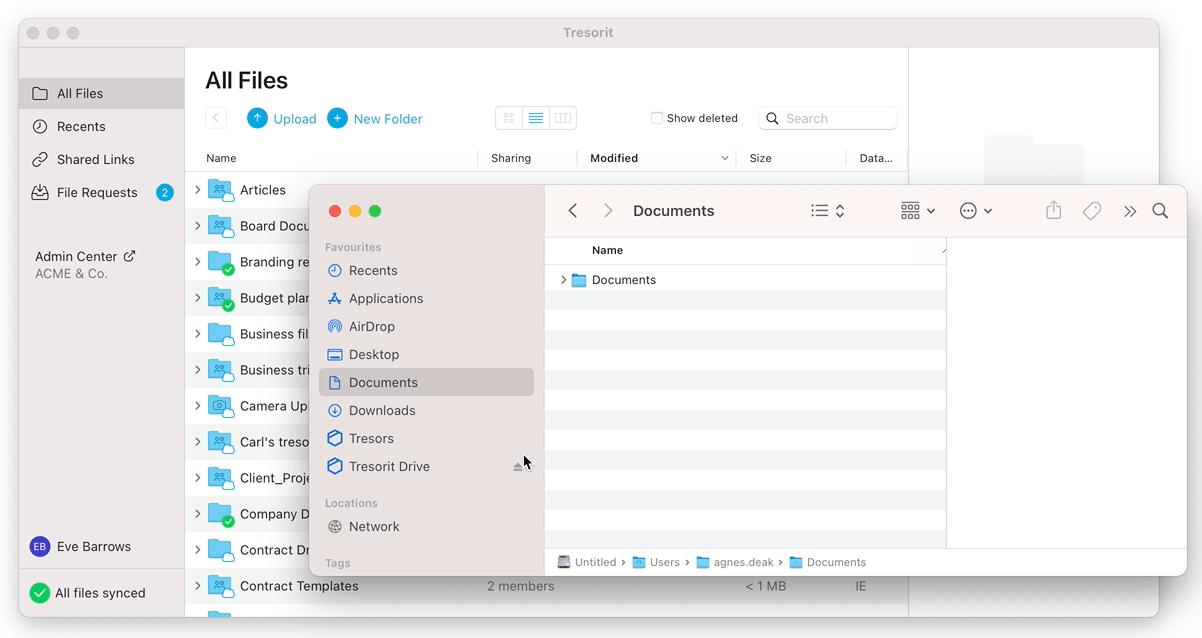
Task: Expand the Articles folder in Tresorit
Action: [x=198, y=190]
